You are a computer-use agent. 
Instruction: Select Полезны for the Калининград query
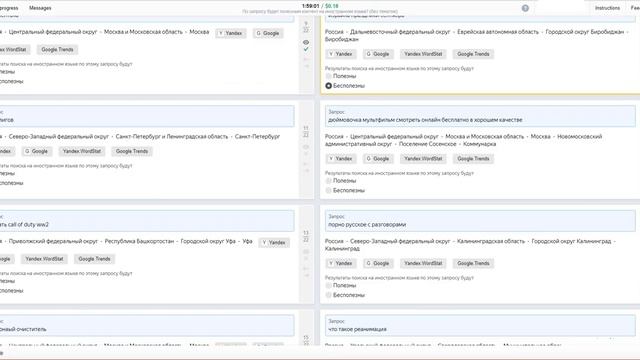point(329,285)
